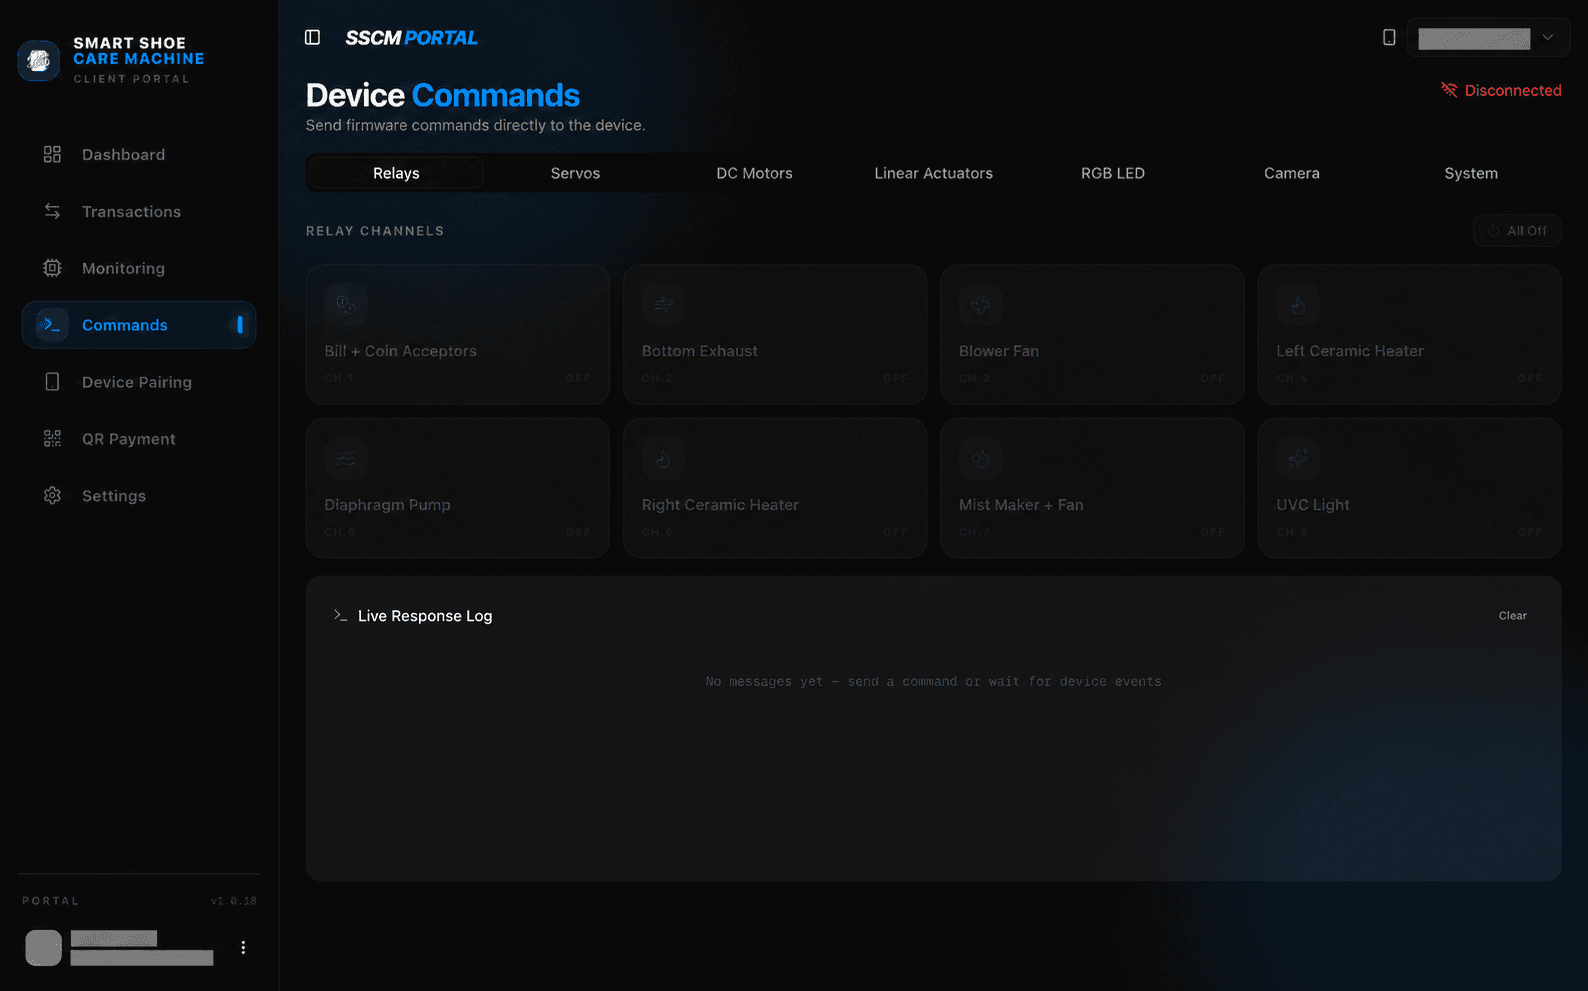The image size is (1588, 991).
Task: Toggle the Bottom Exhaust relay card
Action: point(775,335)
